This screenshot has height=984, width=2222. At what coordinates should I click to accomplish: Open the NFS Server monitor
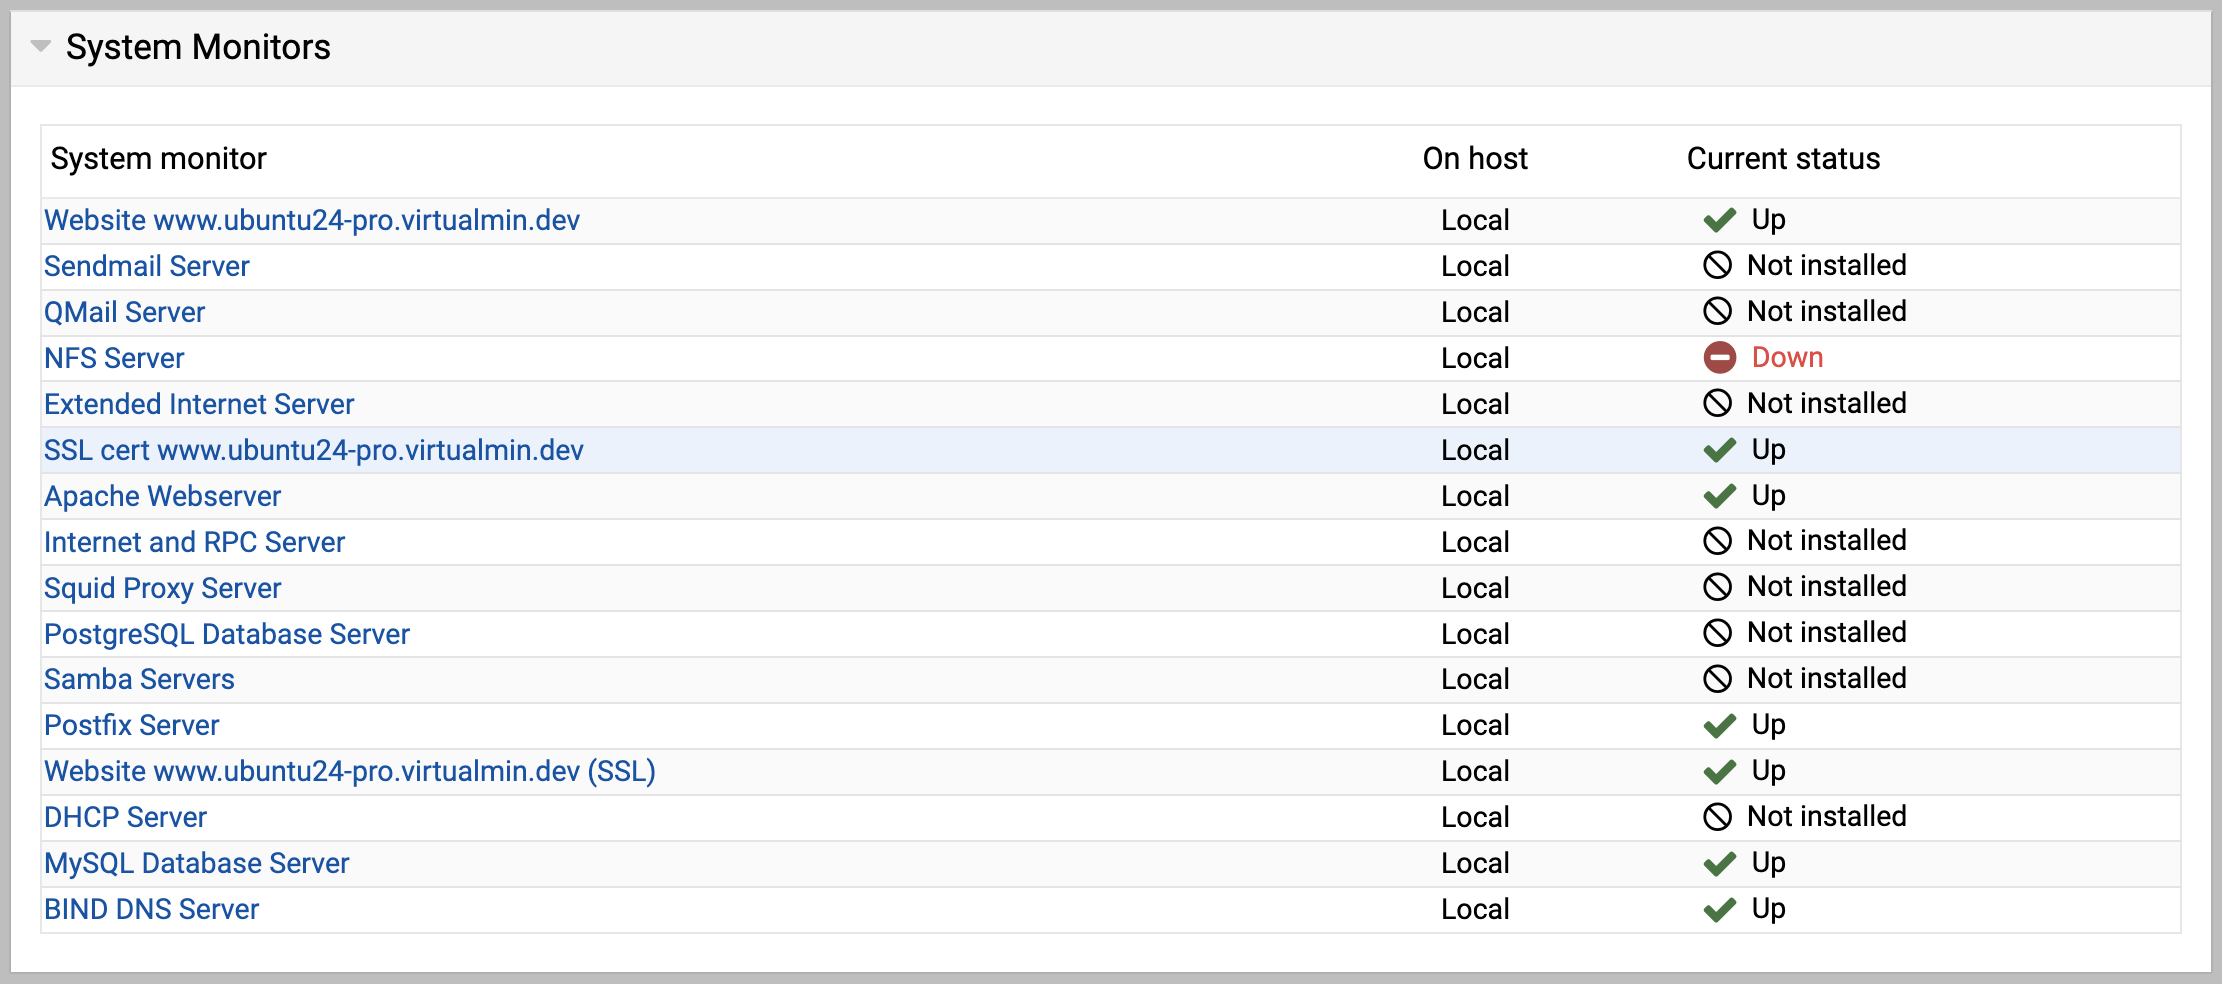[114, 358]
